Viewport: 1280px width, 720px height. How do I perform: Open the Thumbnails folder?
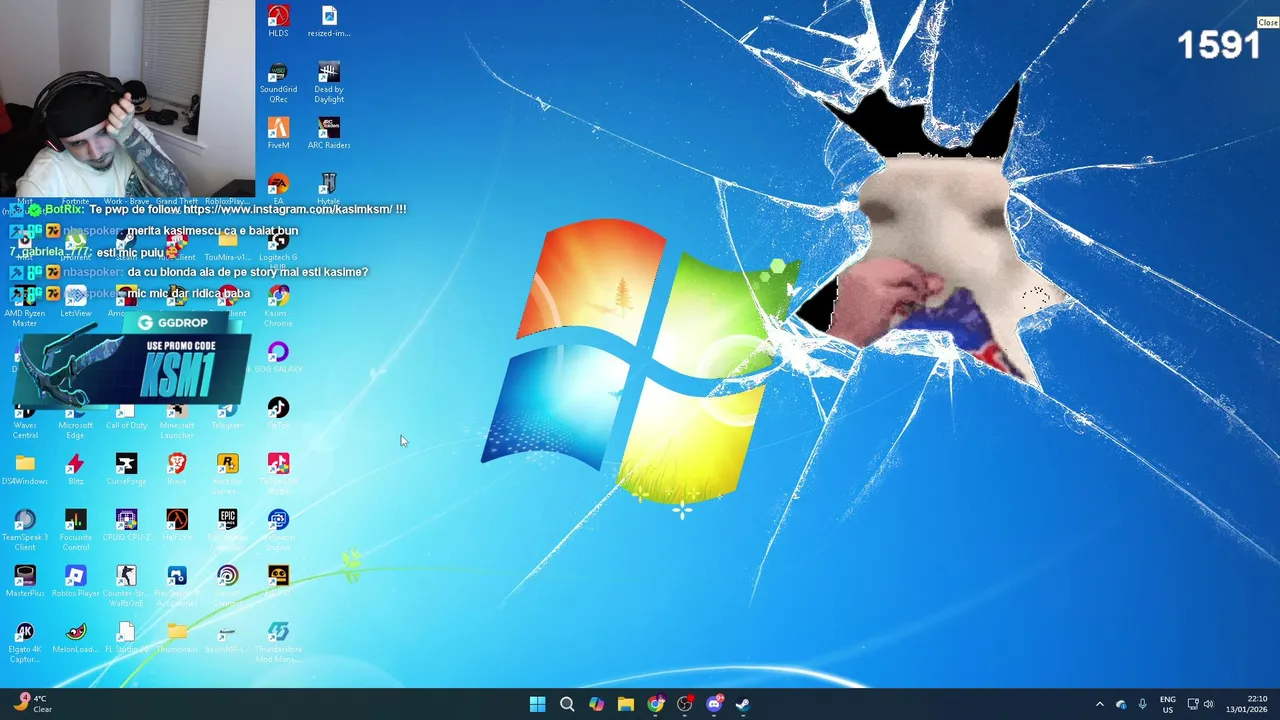click(x=177, y=637)
